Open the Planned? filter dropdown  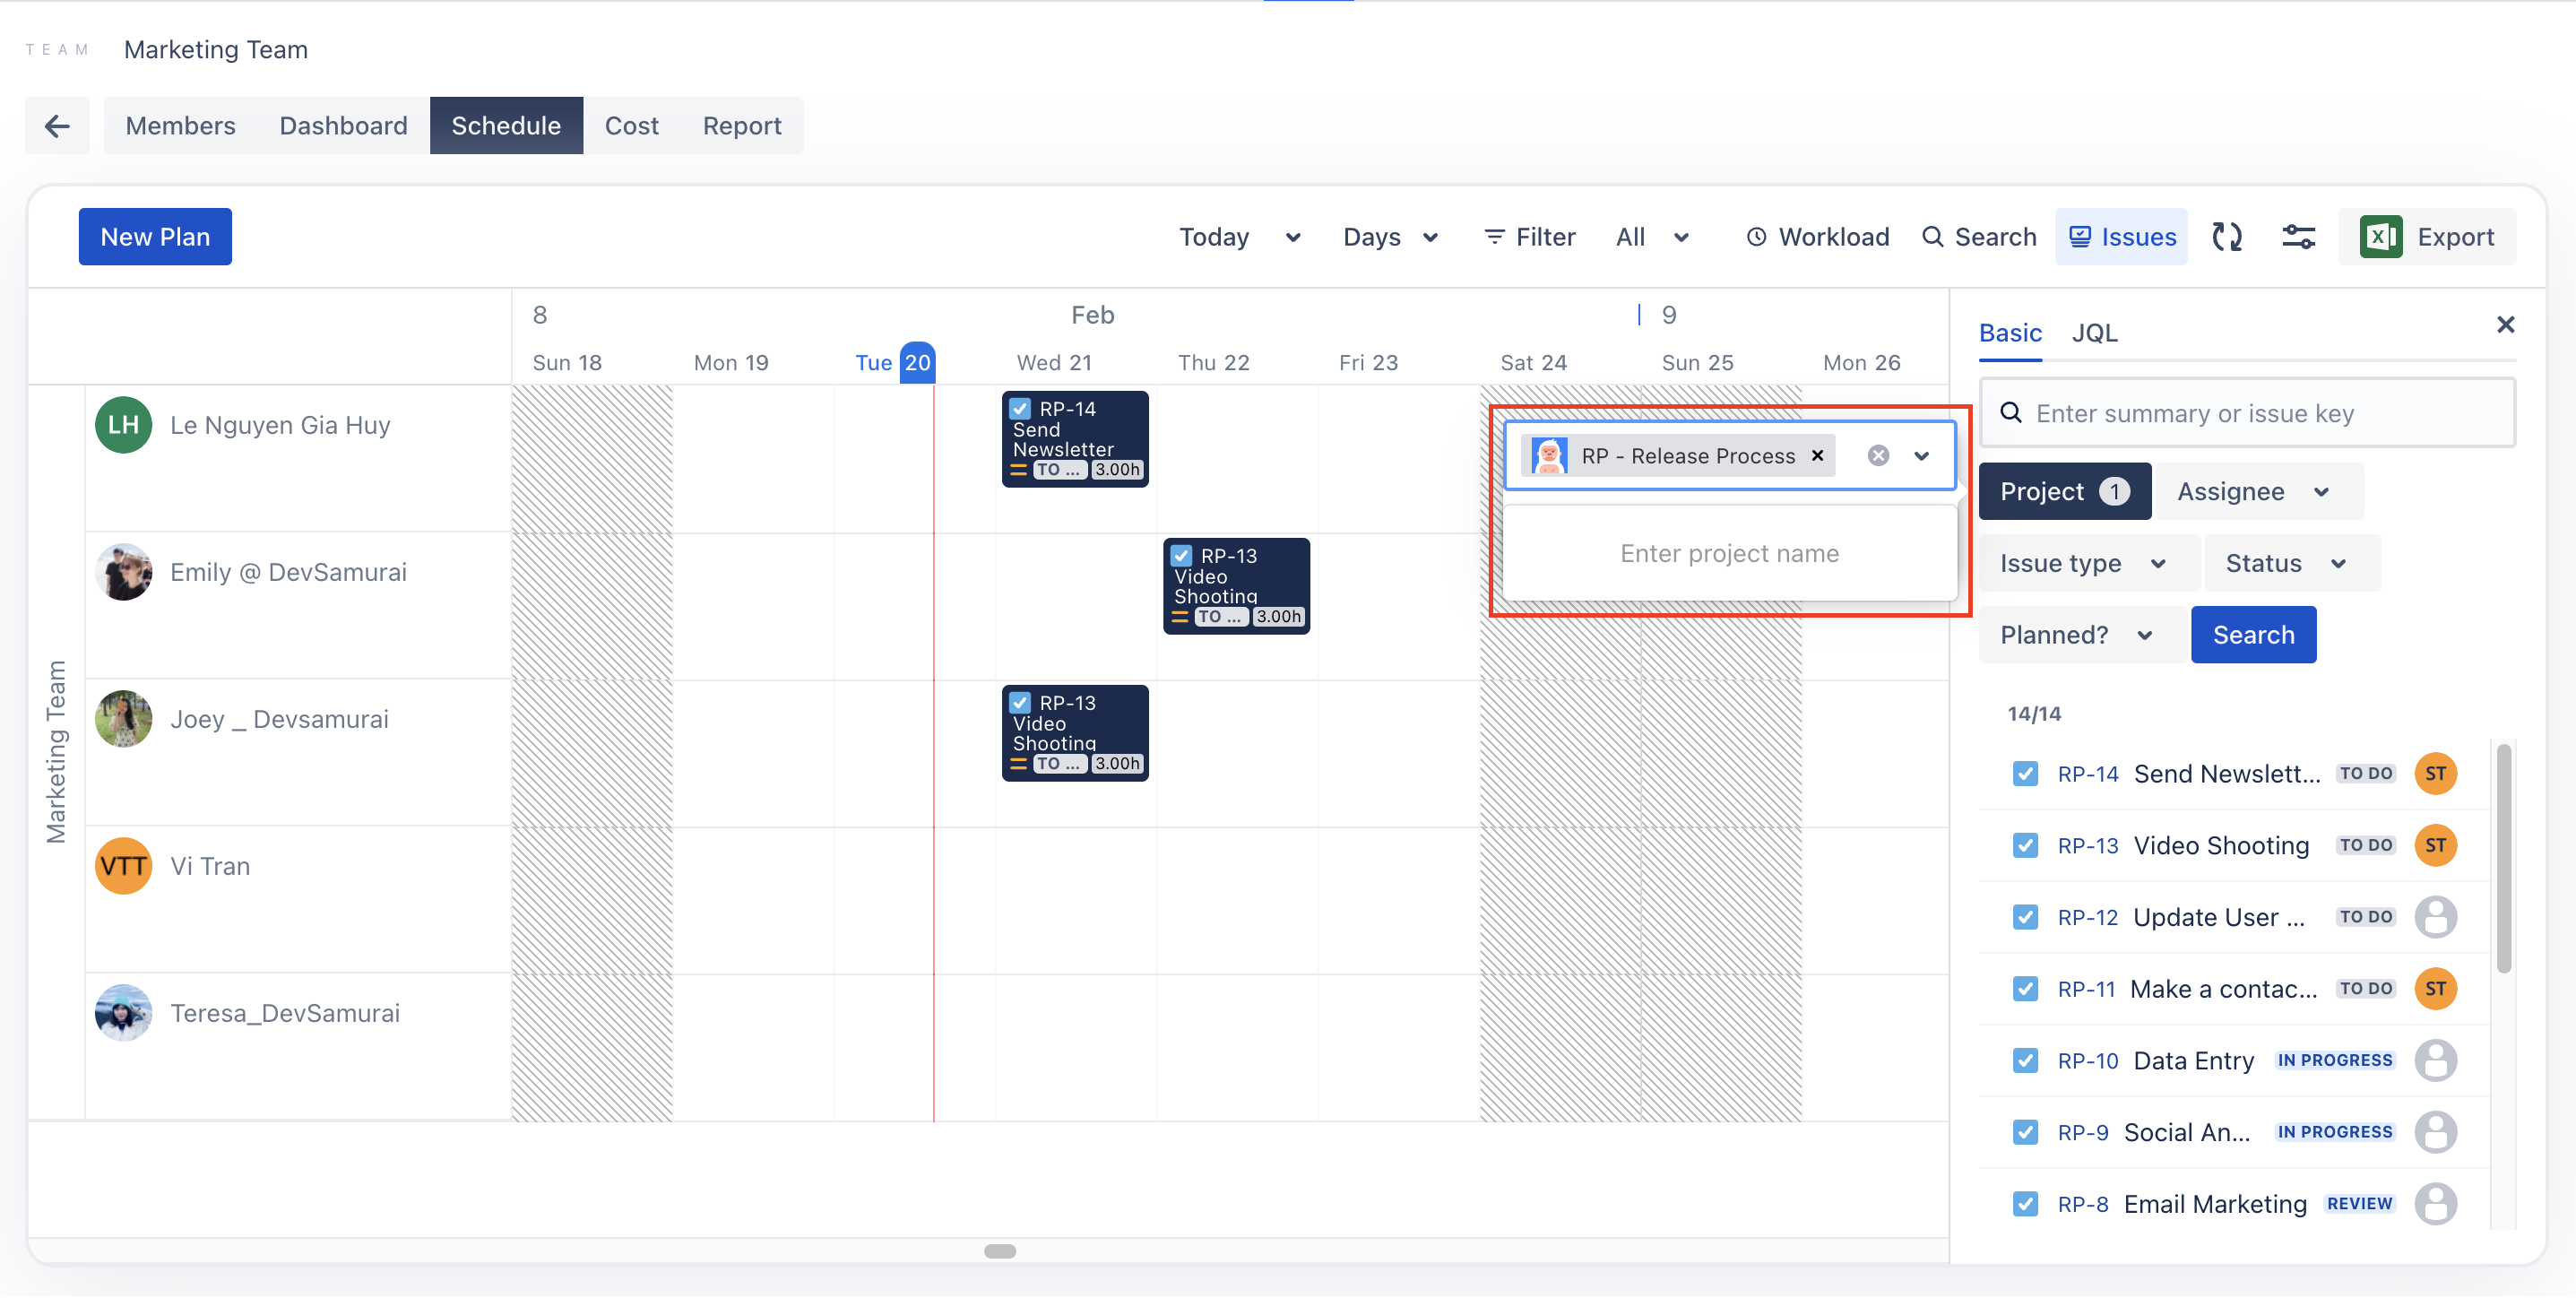coord(2083,636)
